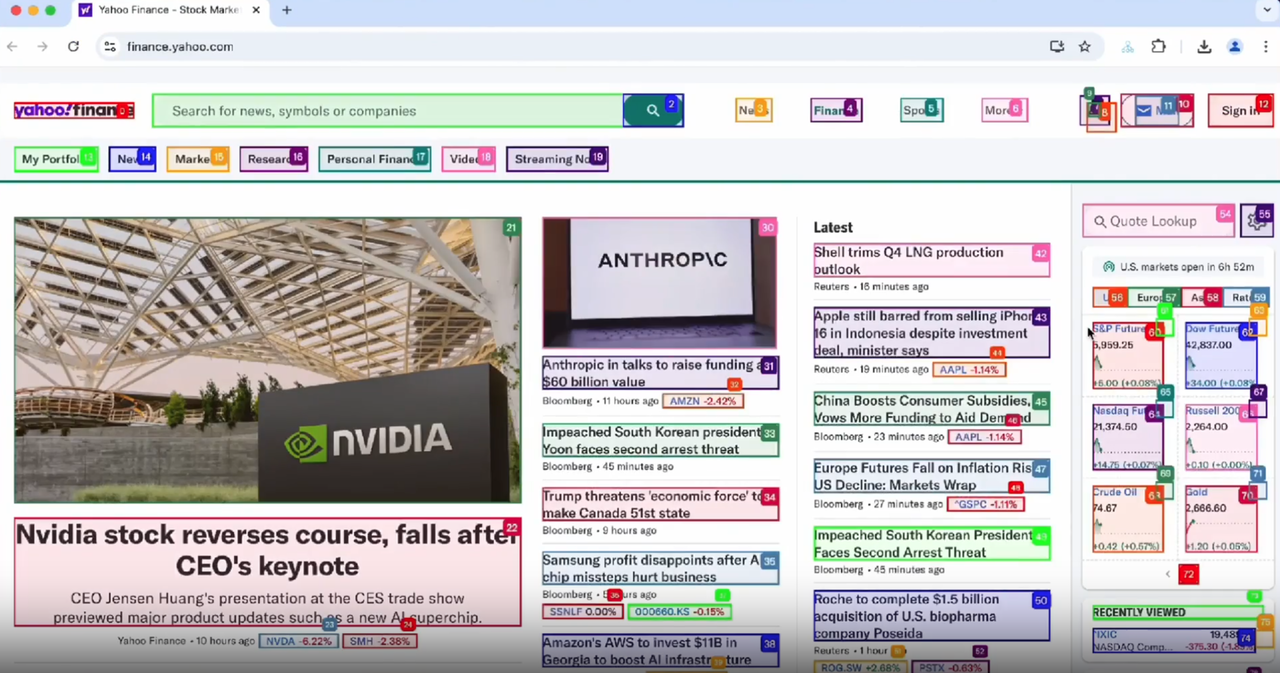Read the Shell trims Q4 LNG production story

pyautogui.click(x=932, y=260)
